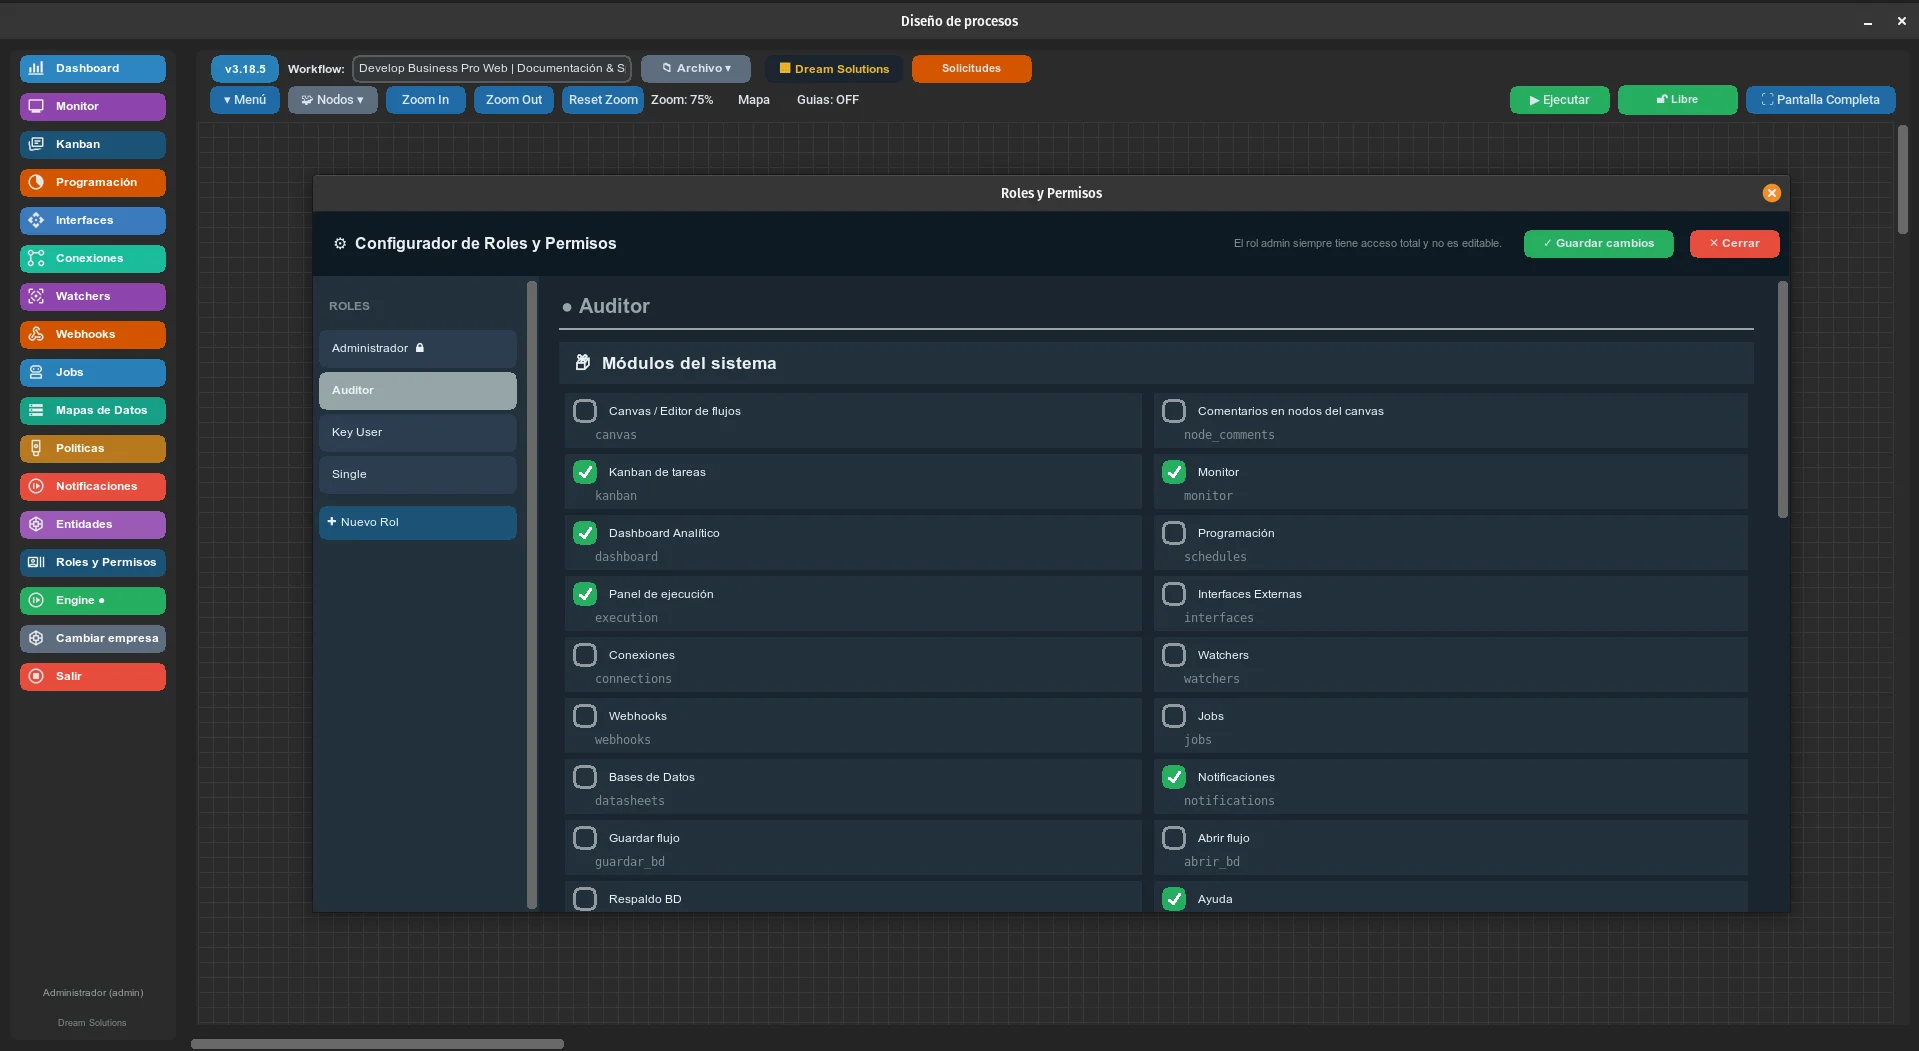Enable Programación schedules checkbox
The image size is (1919, 1051).
point(1174,533)
